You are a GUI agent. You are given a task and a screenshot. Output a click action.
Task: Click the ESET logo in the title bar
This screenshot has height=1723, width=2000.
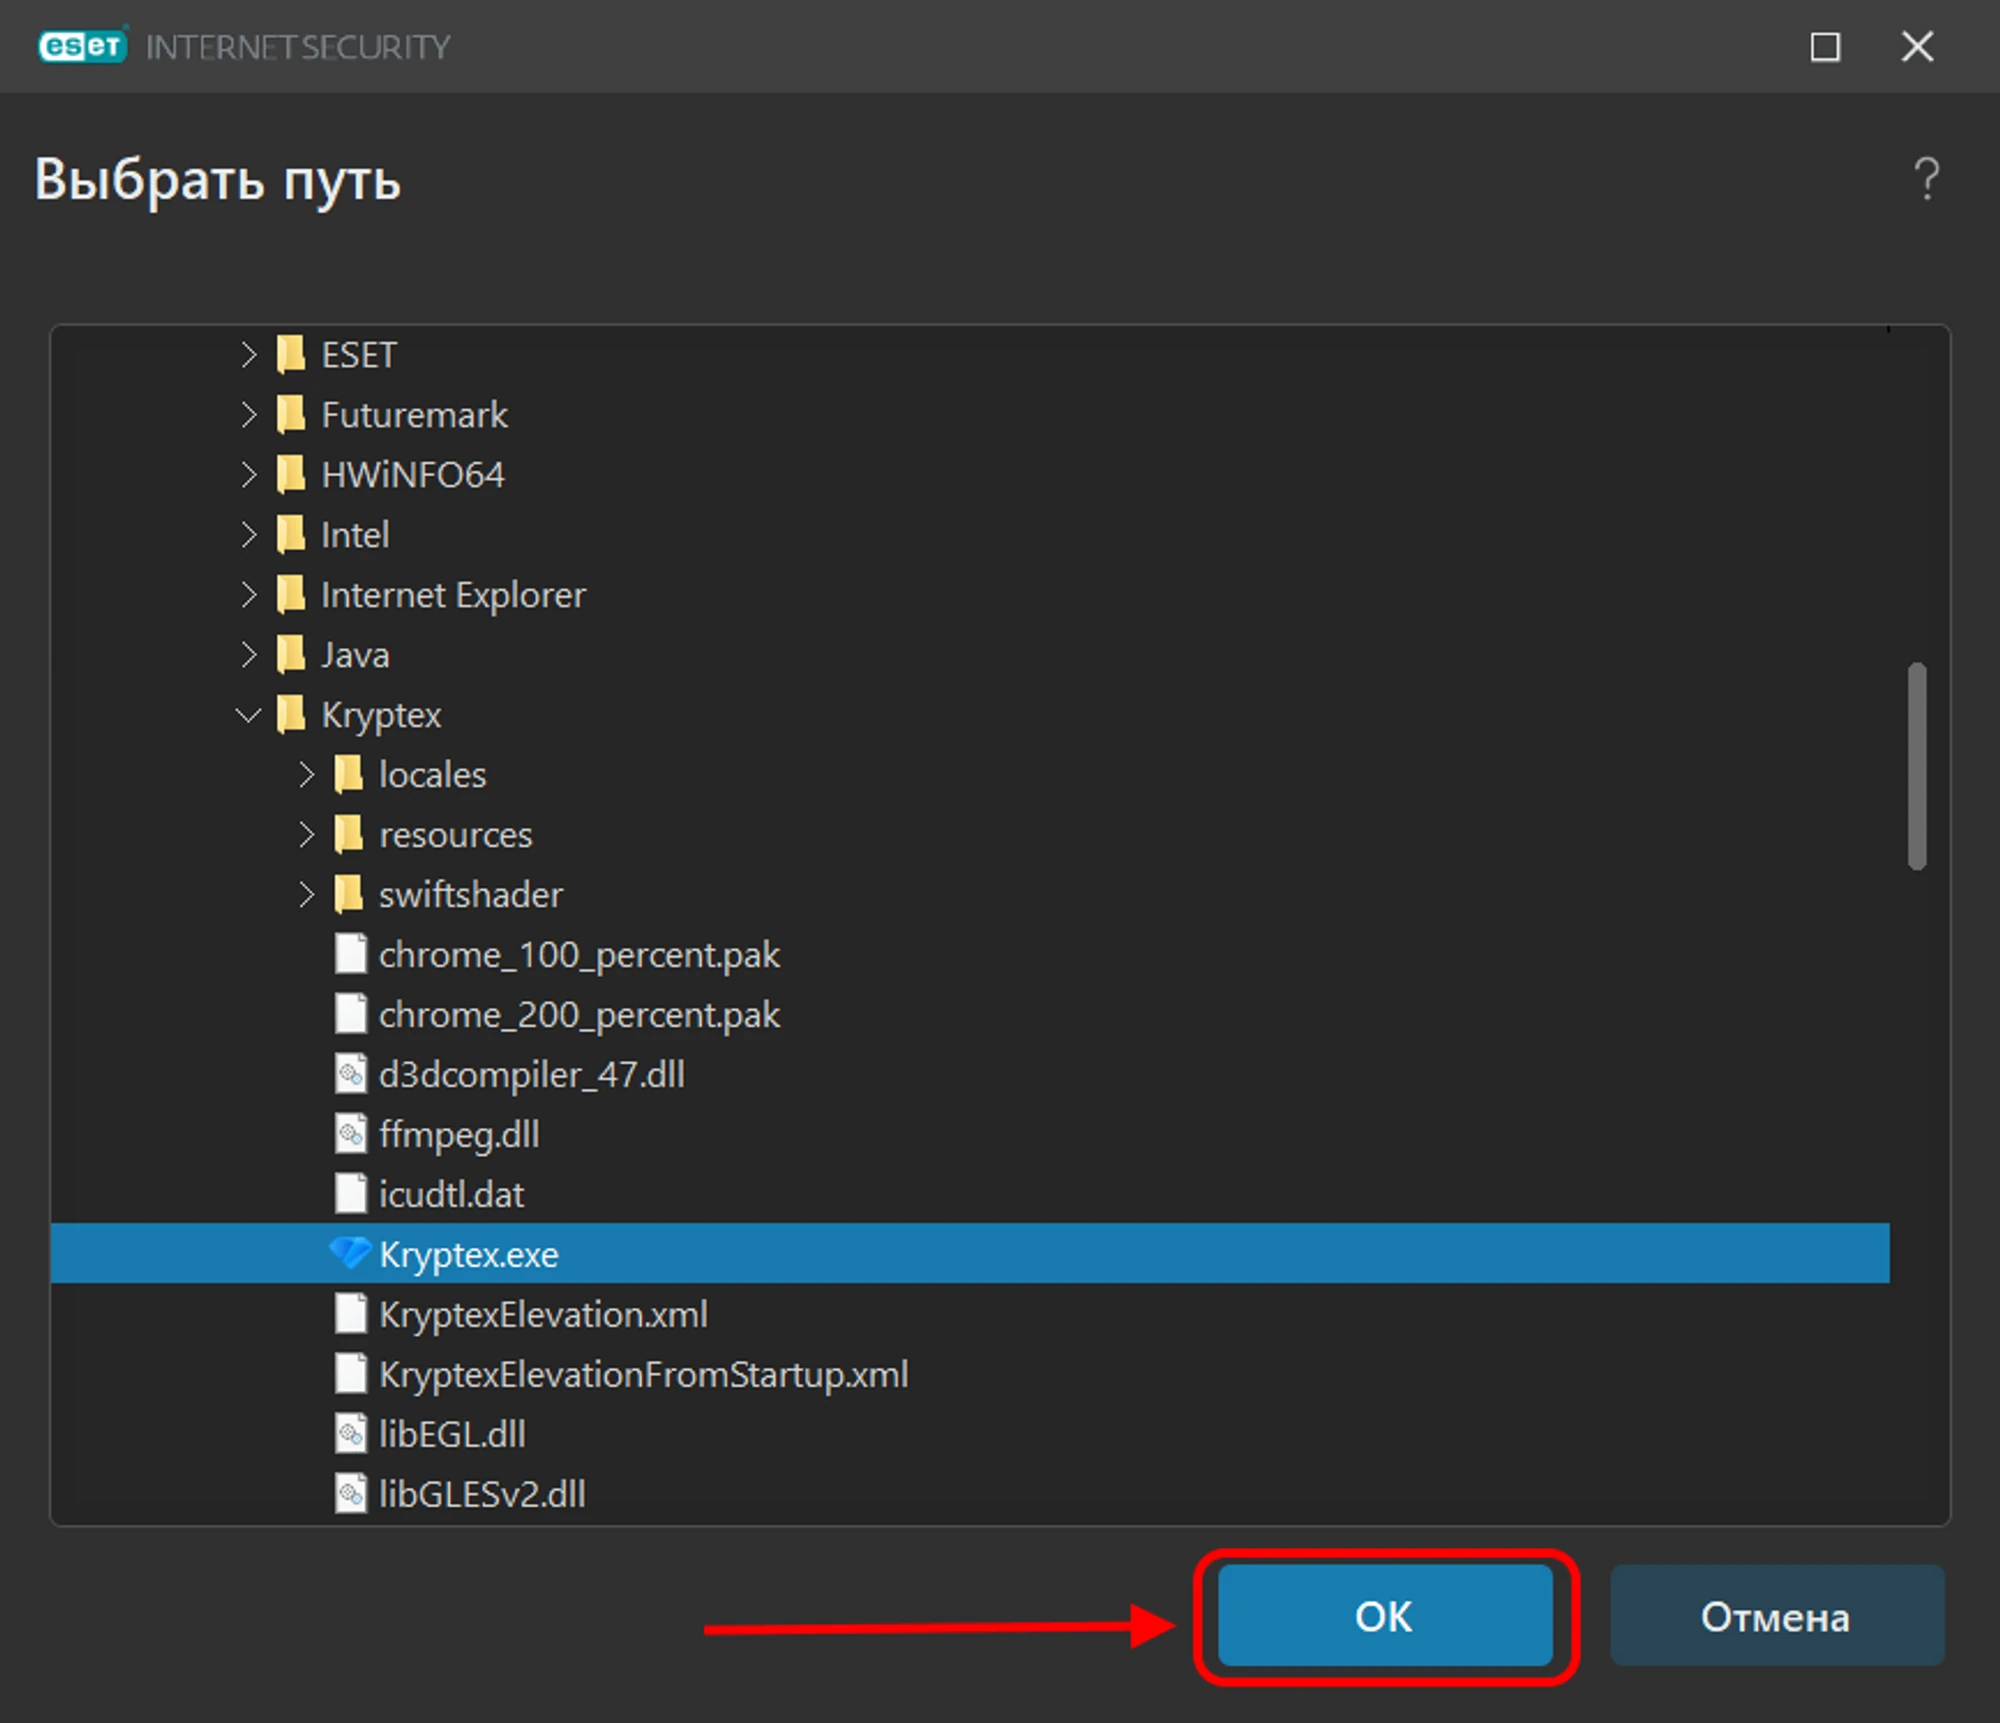pyautogui.click(x=83, y=46)
